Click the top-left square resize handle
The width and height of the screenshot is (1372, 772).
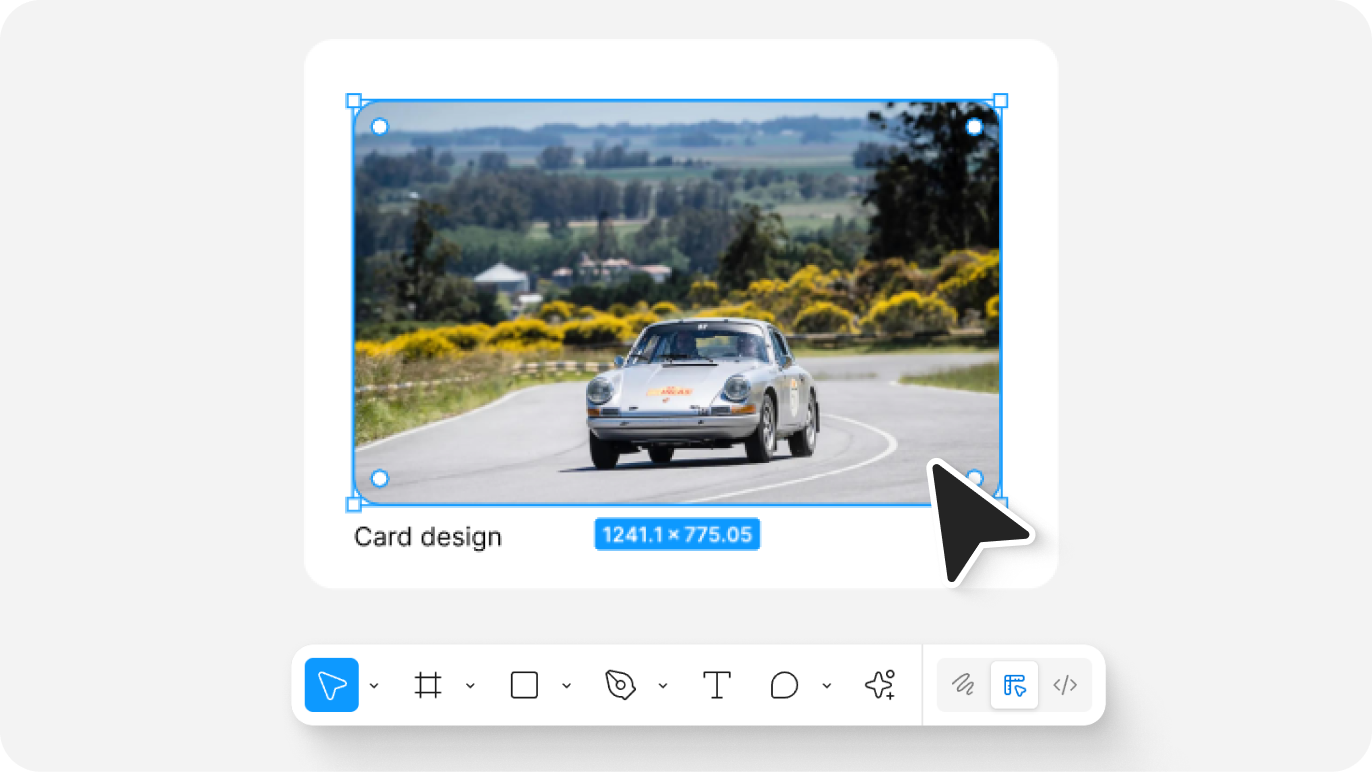353,100
